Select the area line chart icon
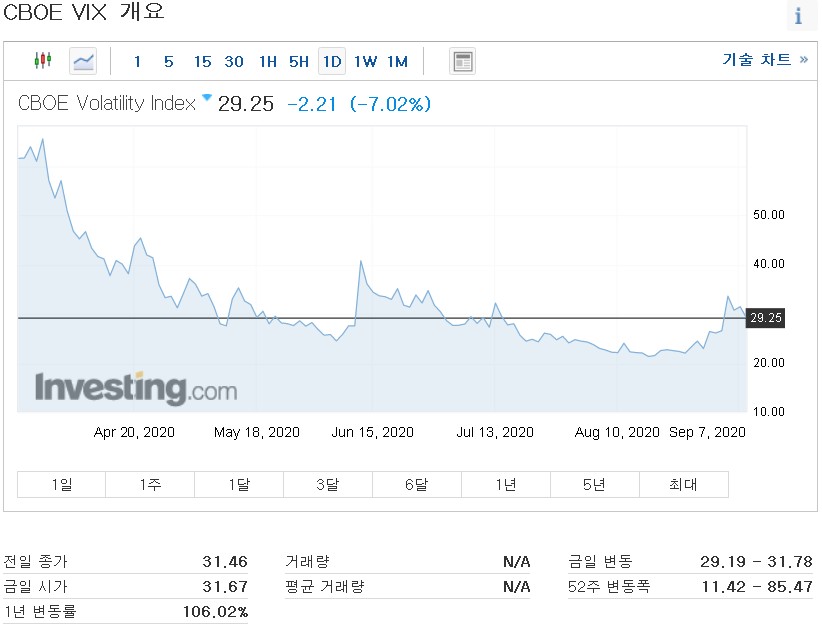This screenshot has width=822, height=635. 83,61
